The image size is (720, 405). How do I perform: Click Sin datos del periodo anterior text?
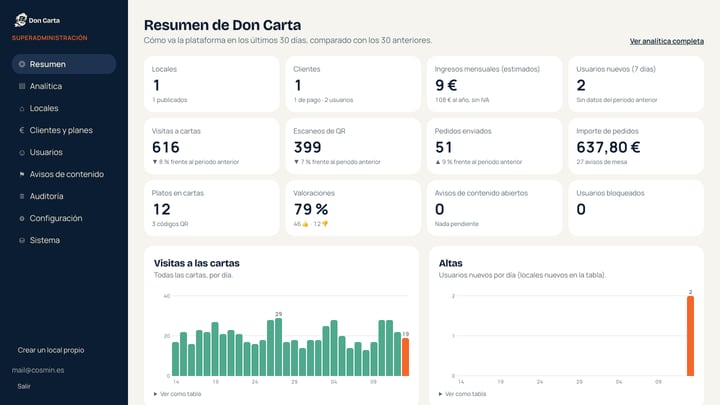coord(617,100)
